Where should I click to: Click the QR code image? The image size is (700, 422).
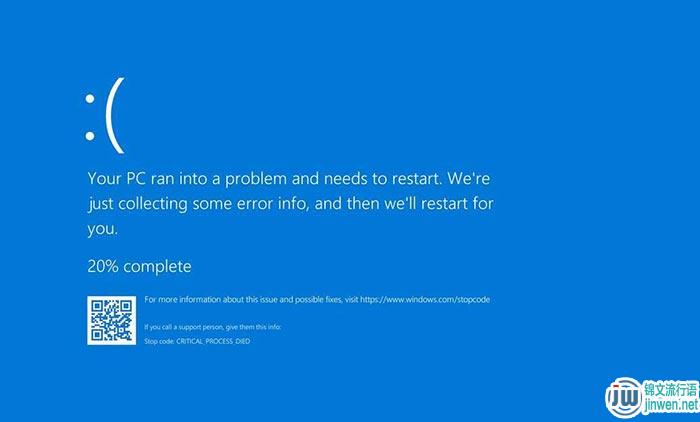pos(112,320)
